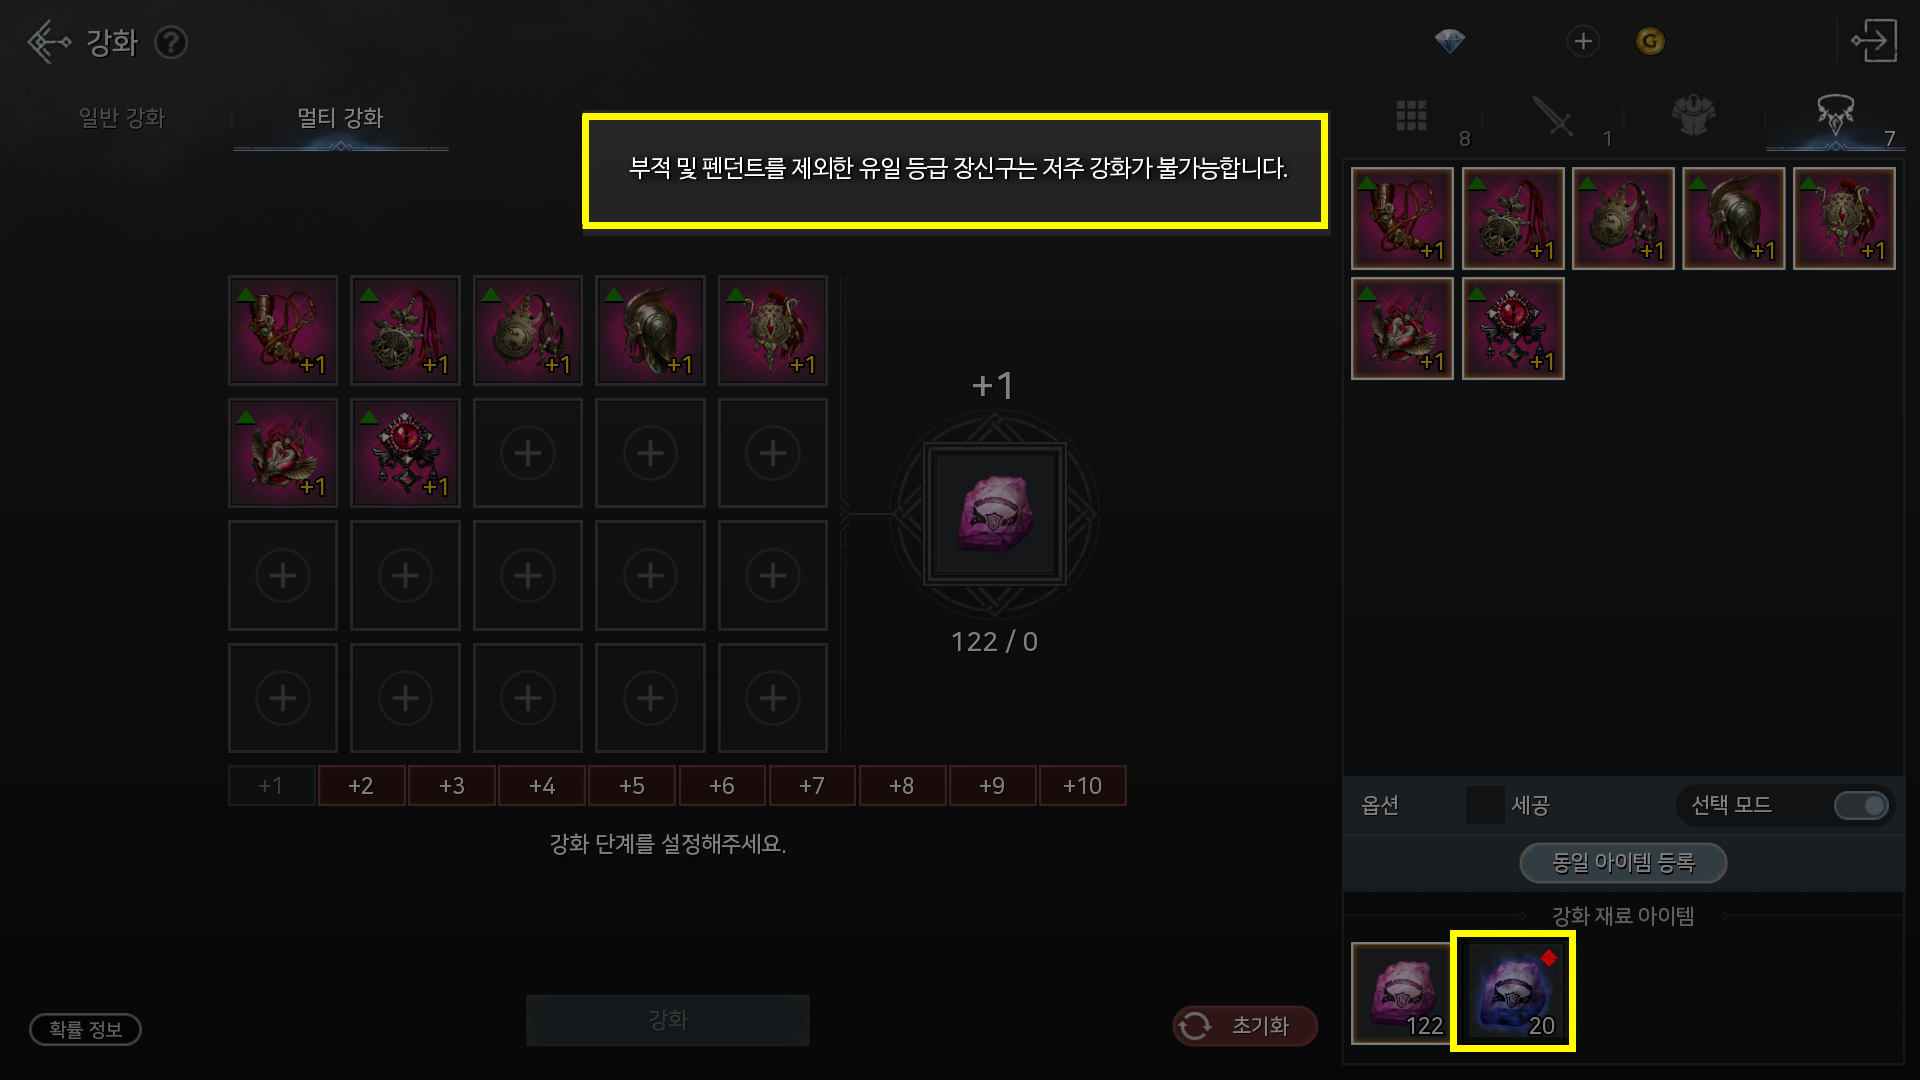Select the all items grid icon
1920x1080 pixels.
(1411, 116)
